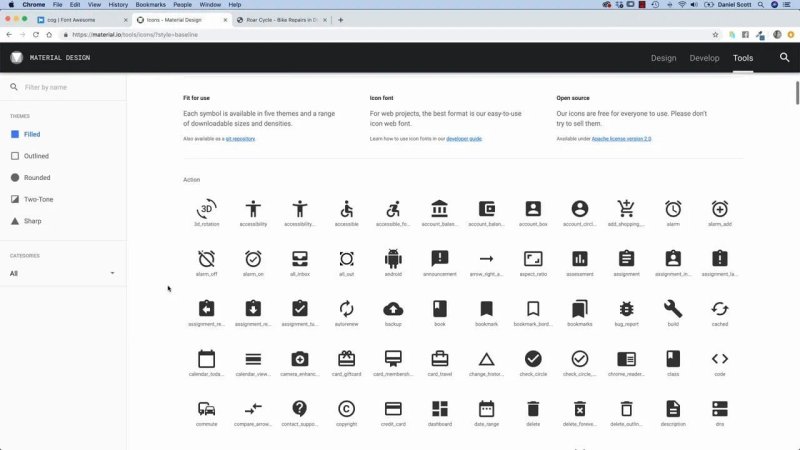
Task: Select the alarm clock icon
Action: point(673,209)
